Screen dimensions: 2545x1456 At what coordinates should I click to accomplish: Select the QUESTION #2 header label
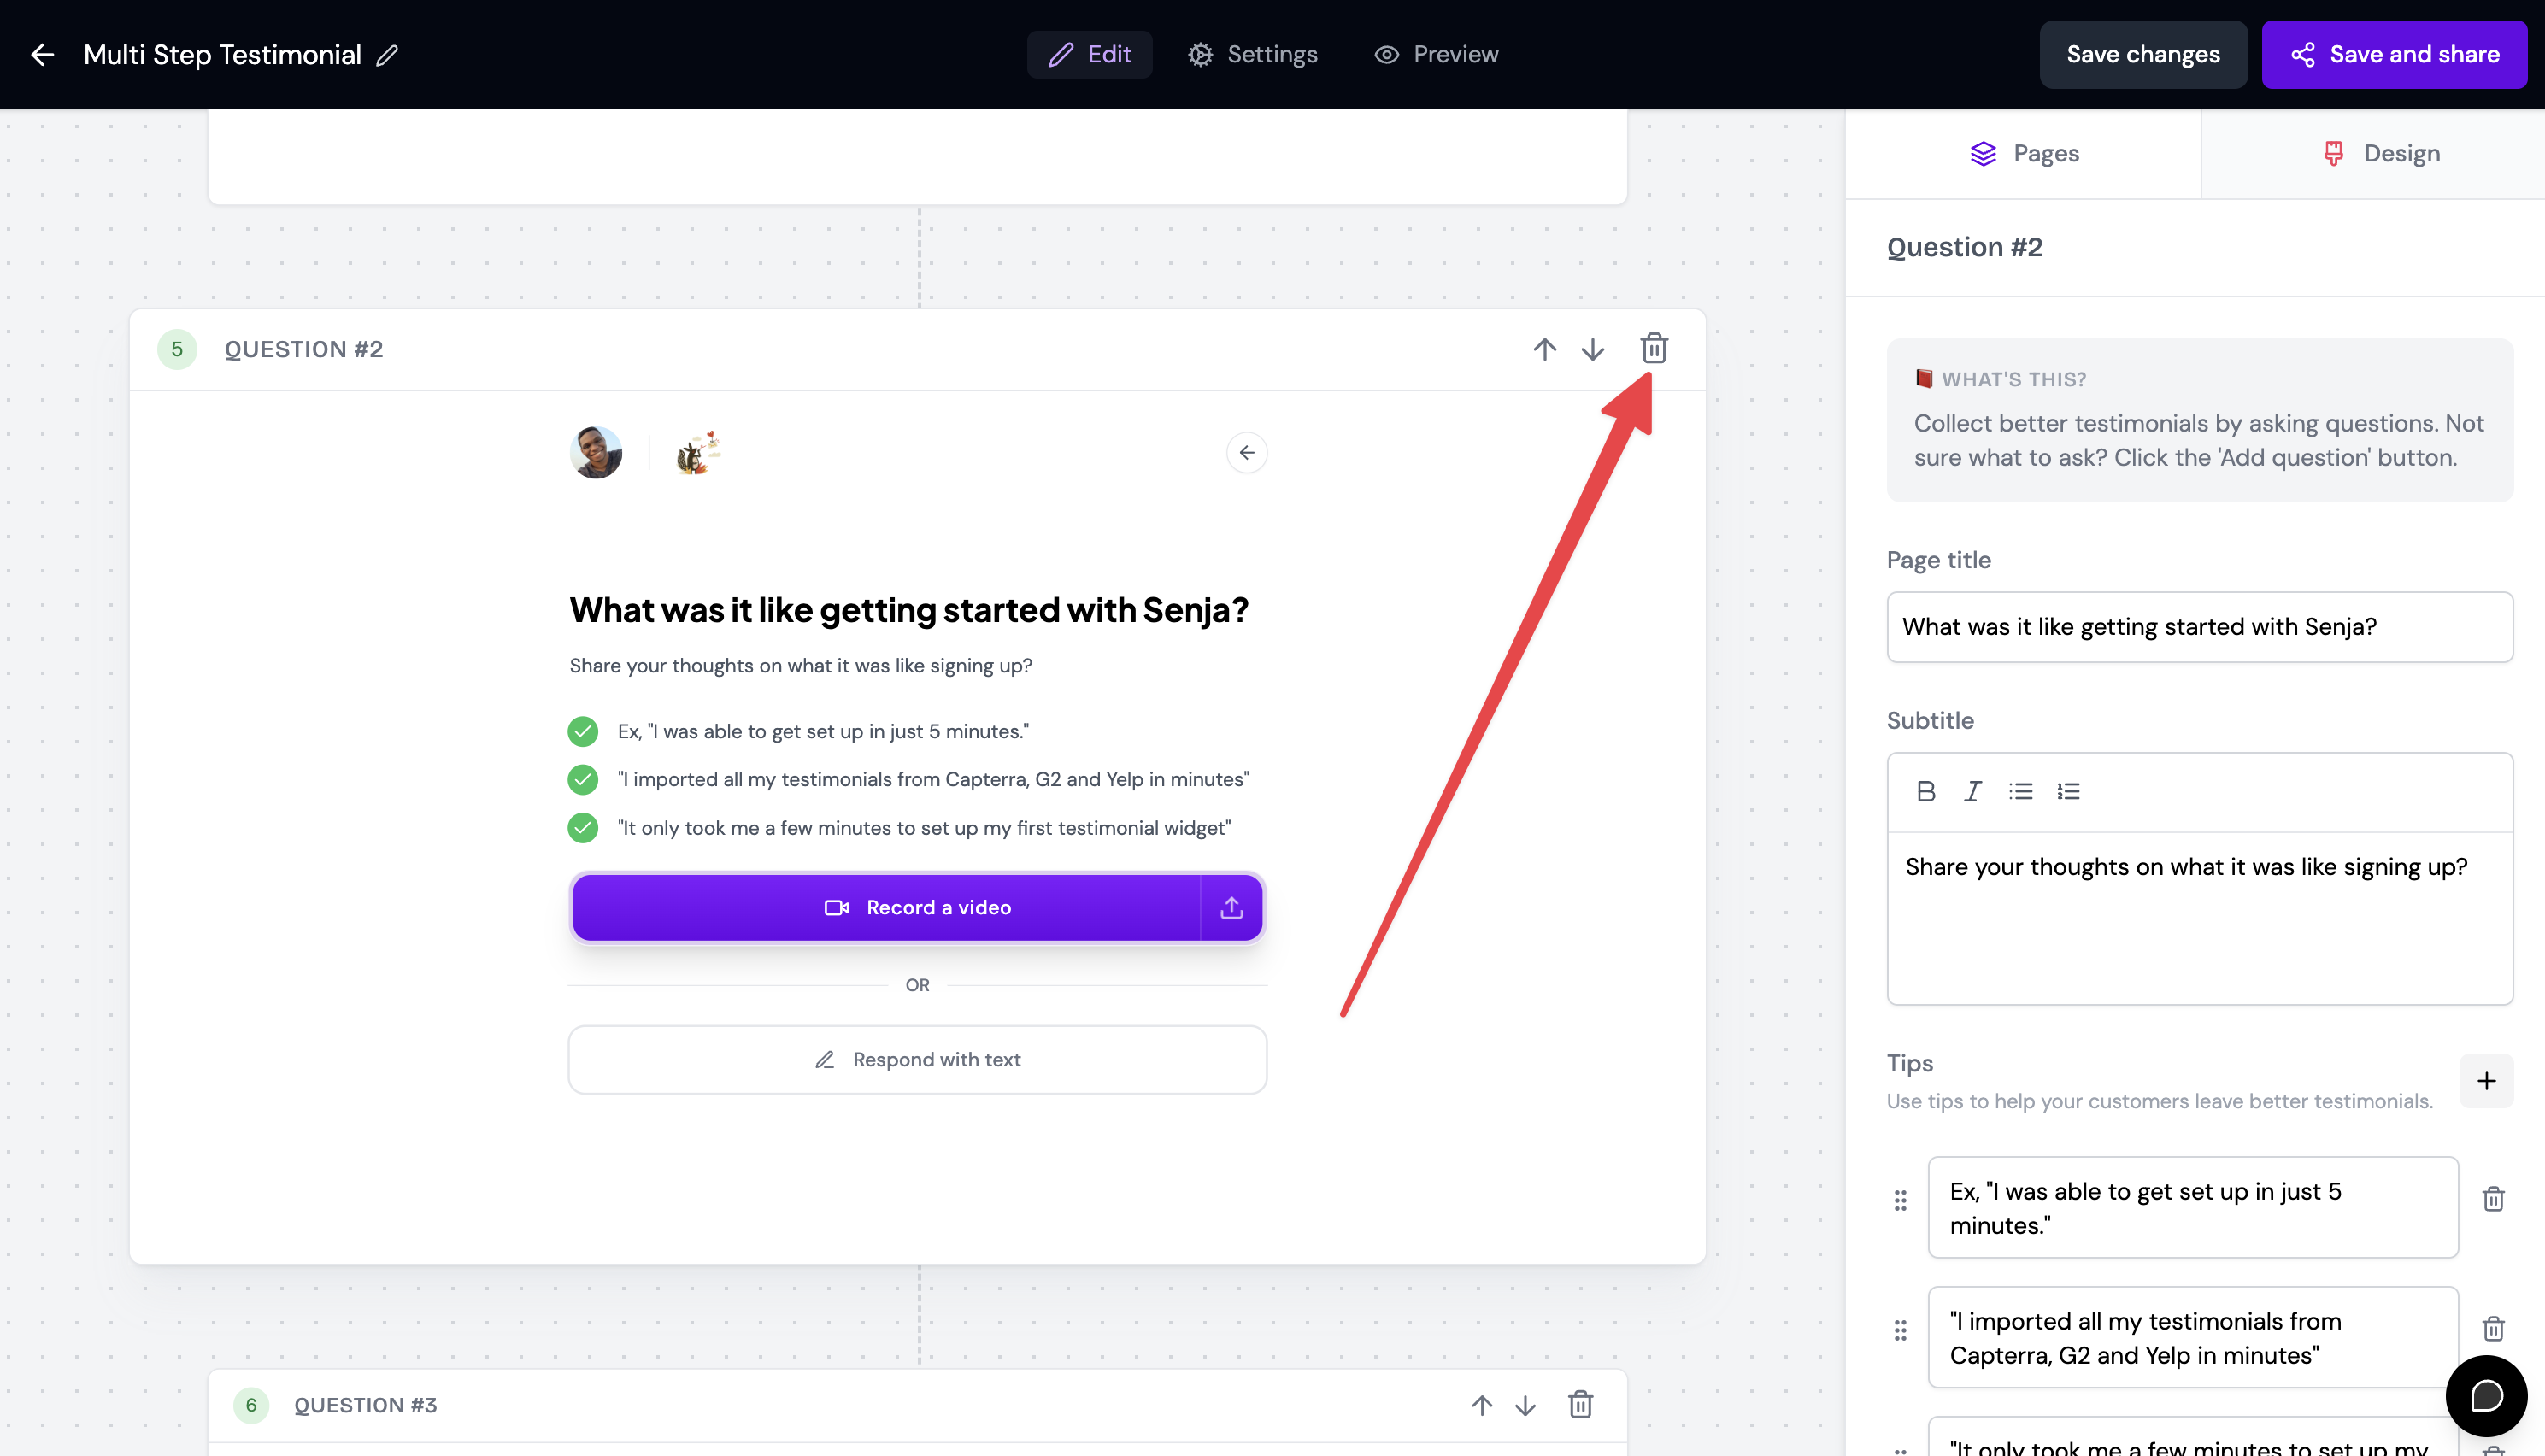click(x=304, y=349)
